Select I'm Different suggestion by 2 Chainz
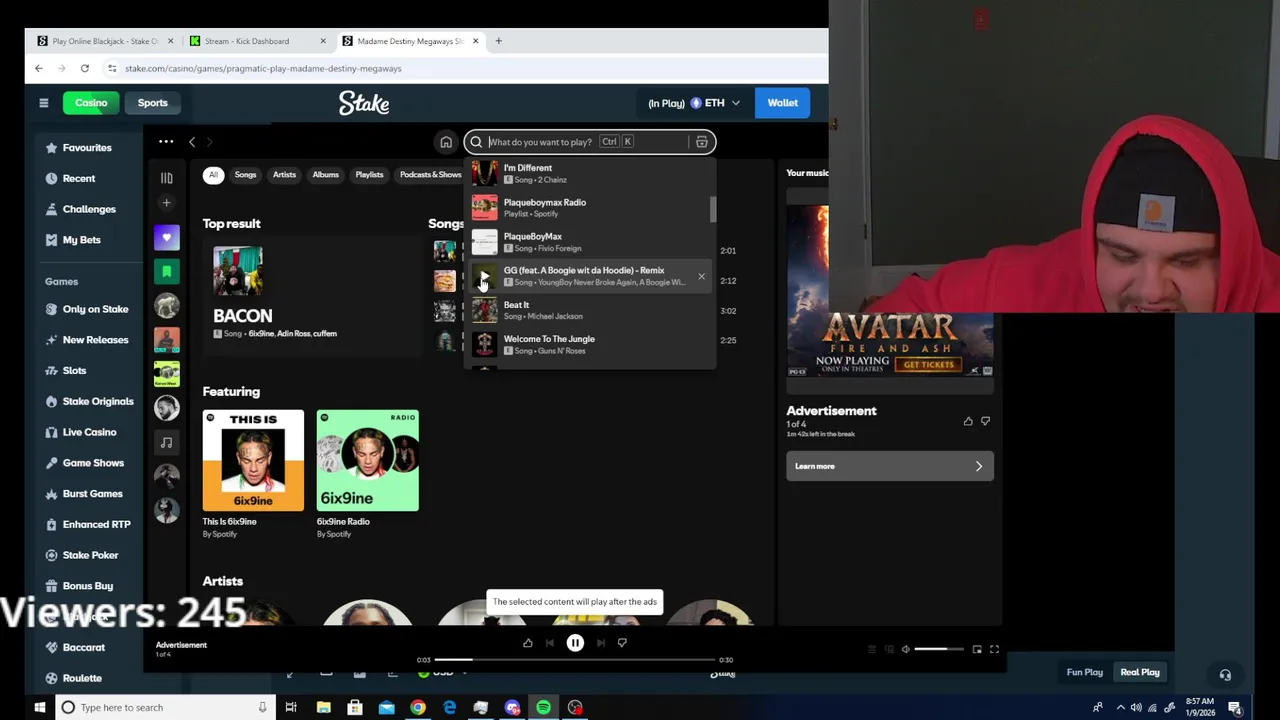Viewport: 1280px width, 720px height. click(x=590, y=173)
